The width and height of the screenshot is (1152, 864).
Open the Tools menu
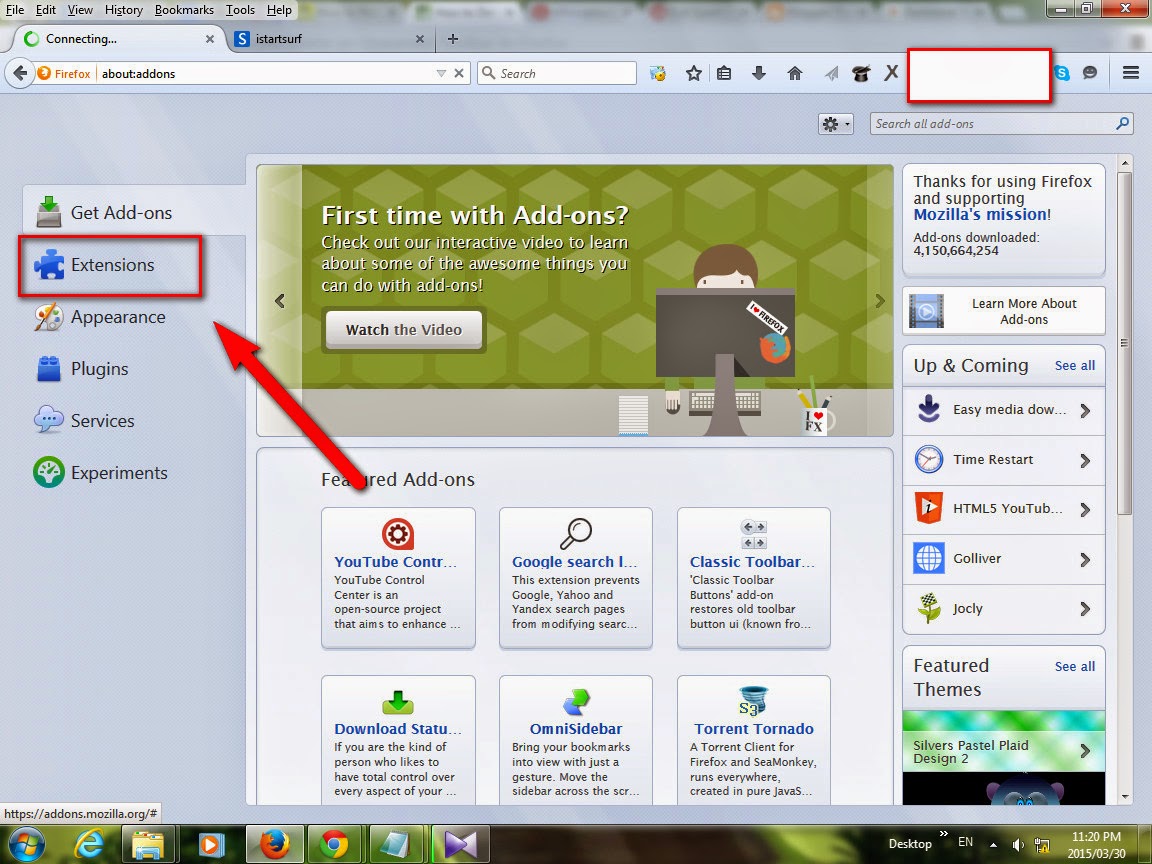[x=240, y=10]
